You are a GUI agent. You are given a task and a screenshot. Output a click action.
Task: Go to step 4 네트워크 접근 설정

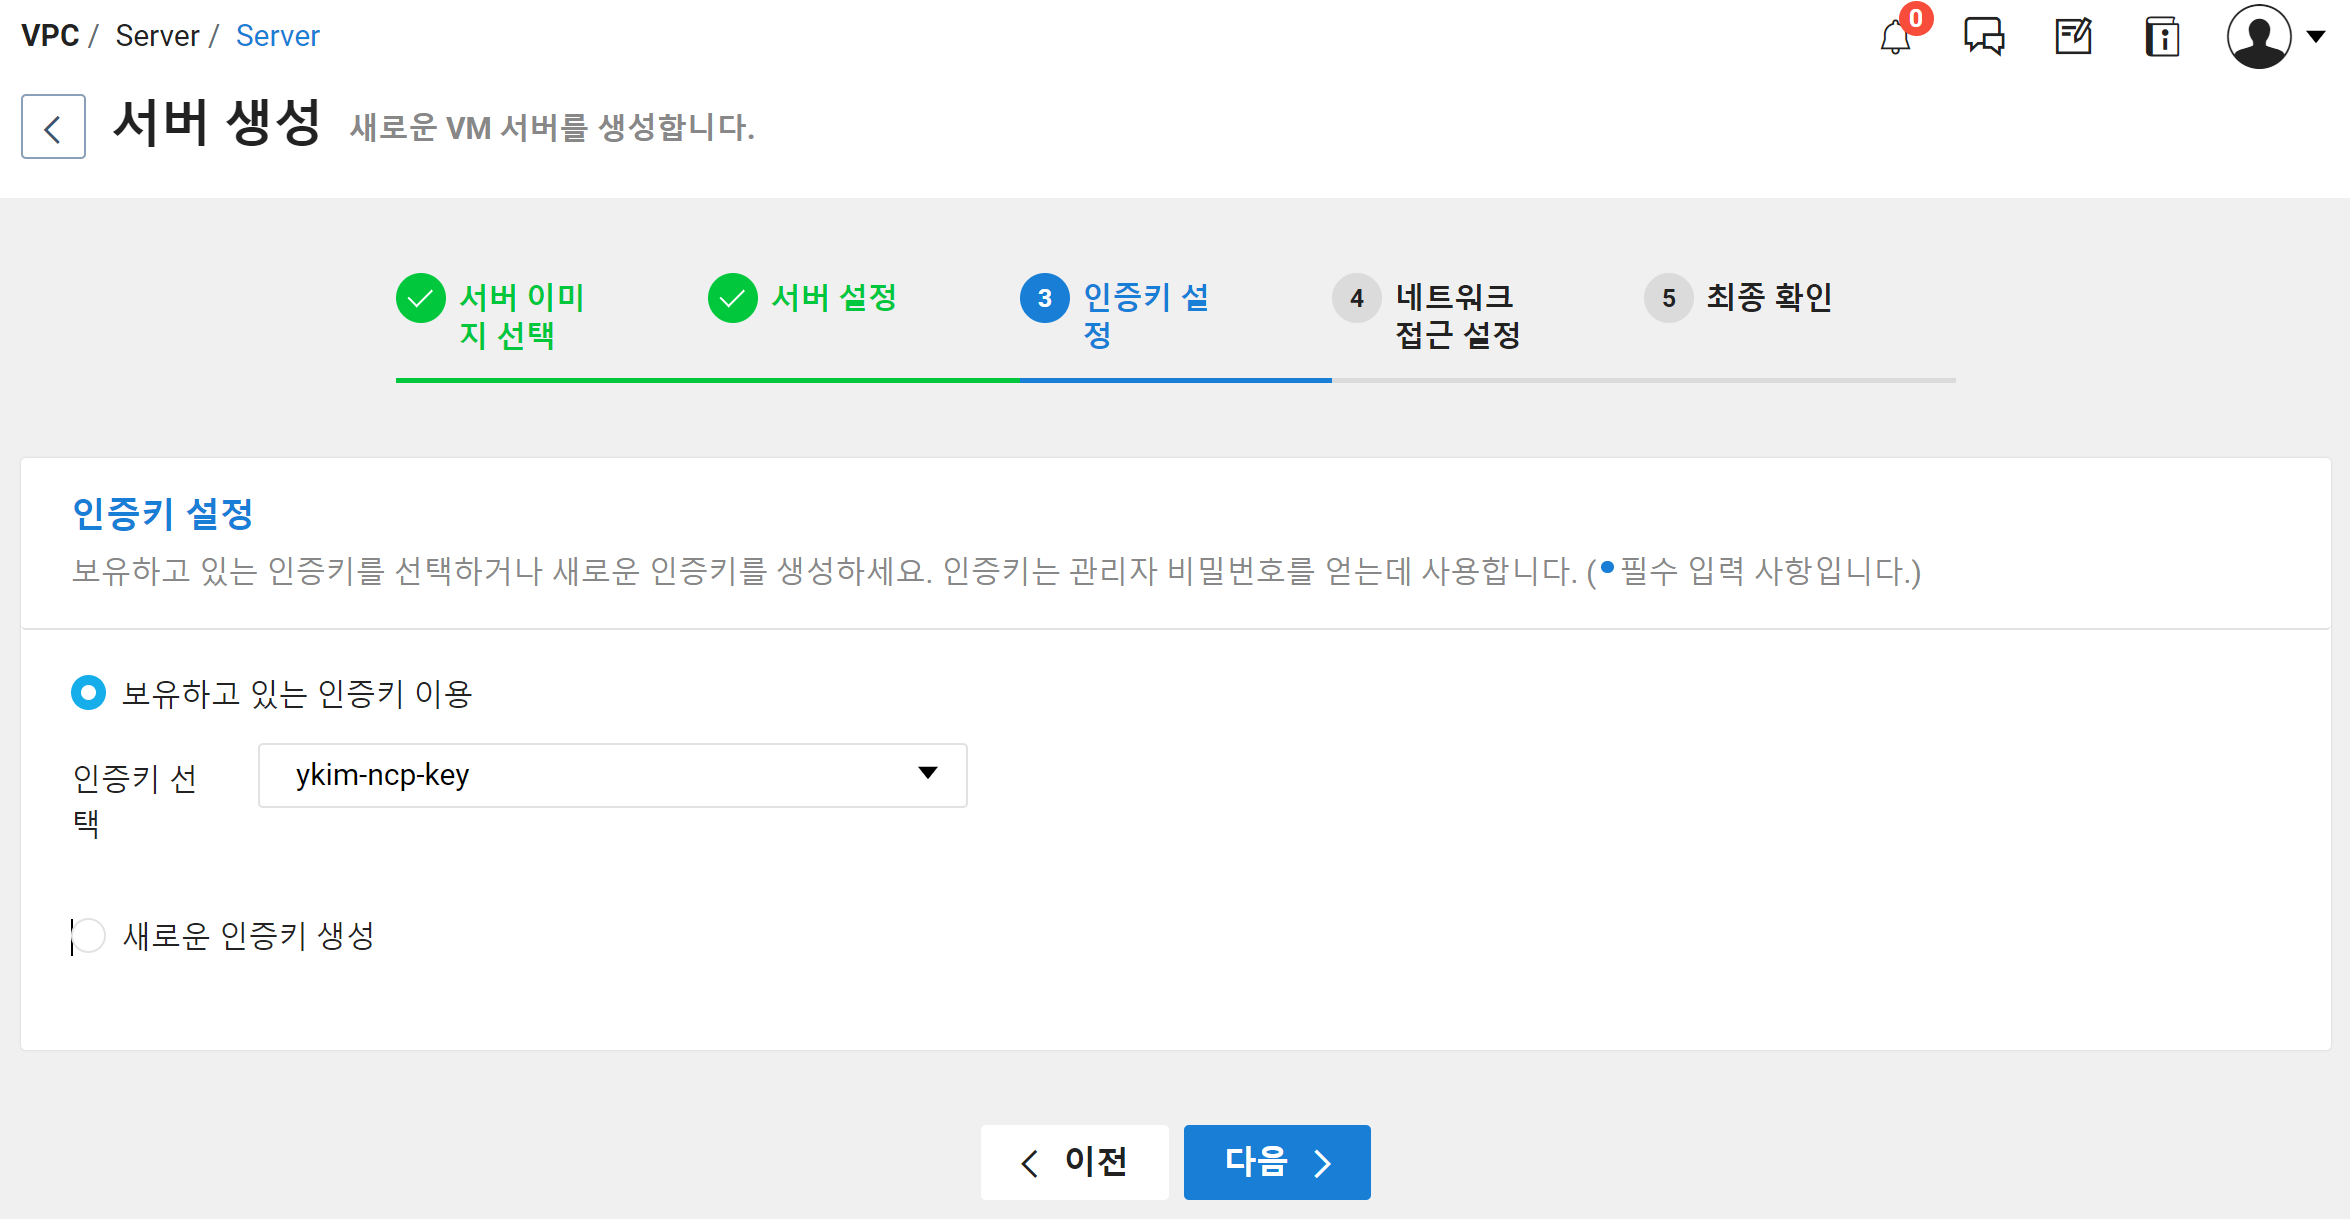coord(1357,298)
